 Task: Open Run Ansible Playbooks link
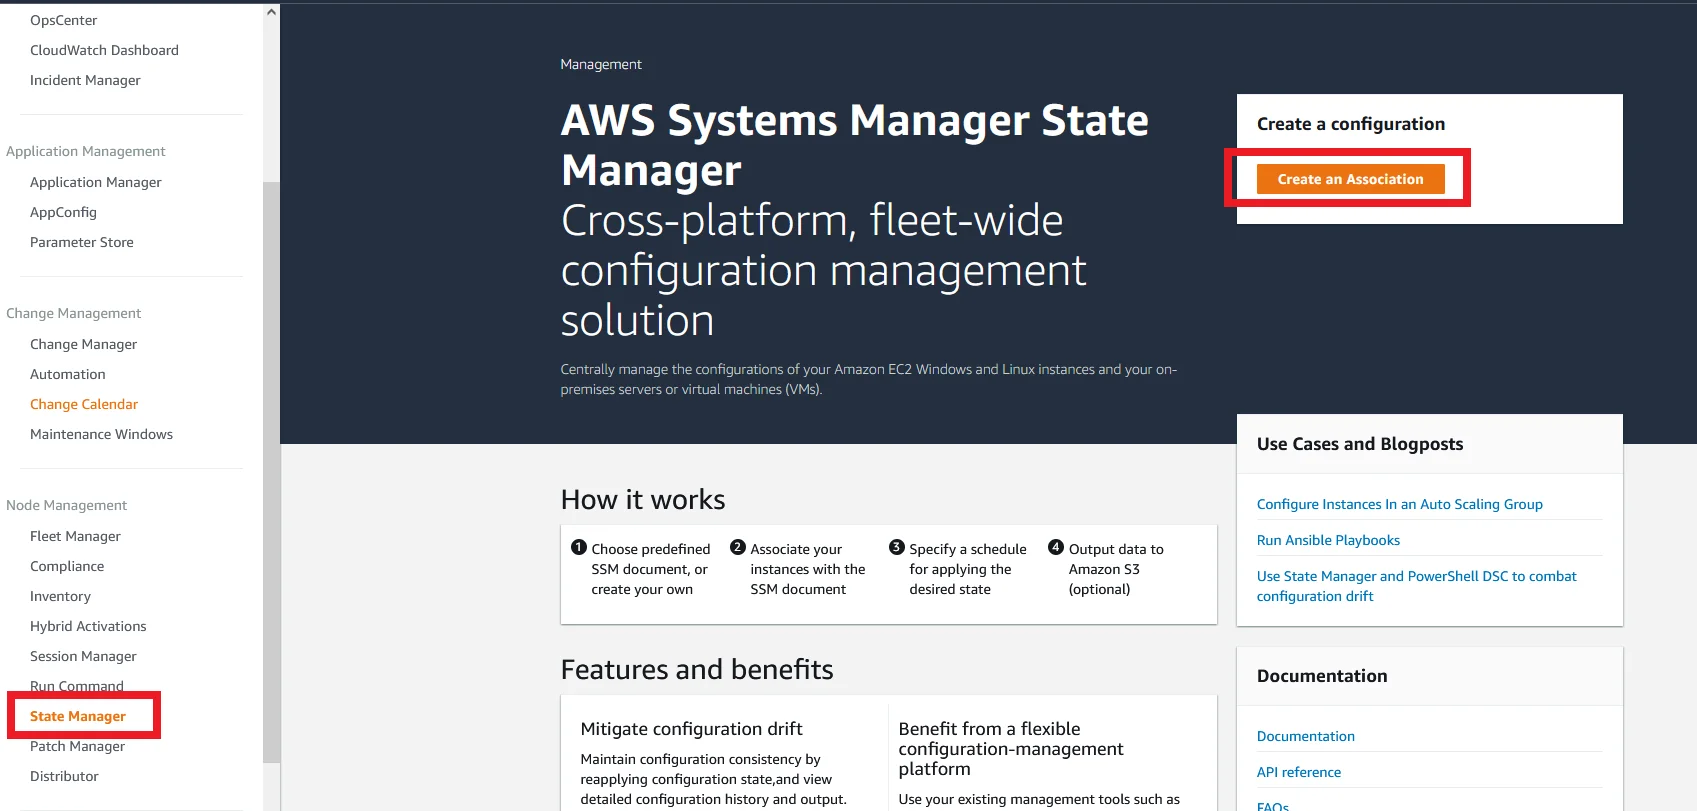tap(1328, 540)
